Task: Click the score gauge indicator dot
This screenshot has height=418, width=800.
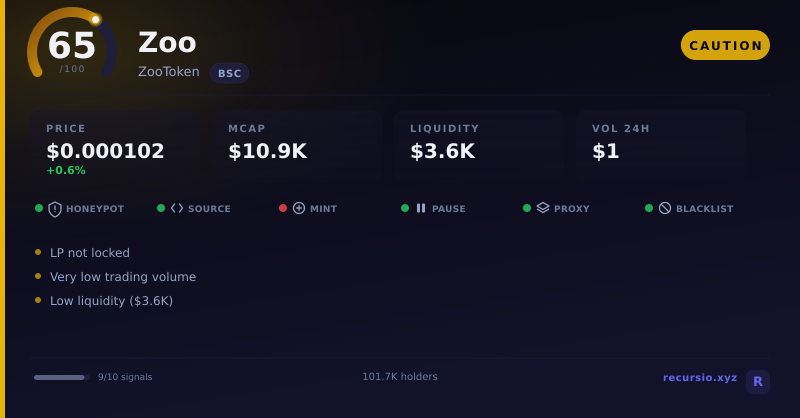Action: (x=95, y=20)
